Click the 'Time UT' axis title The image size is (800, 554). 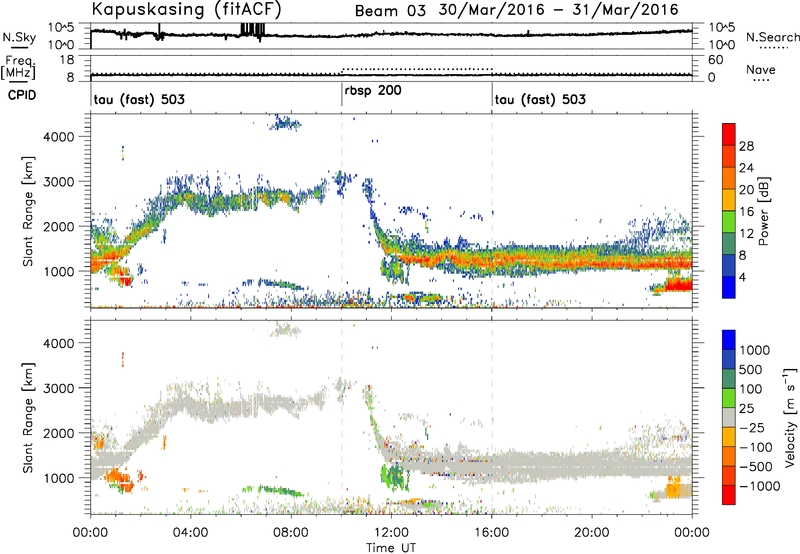[x=391, y=548]
